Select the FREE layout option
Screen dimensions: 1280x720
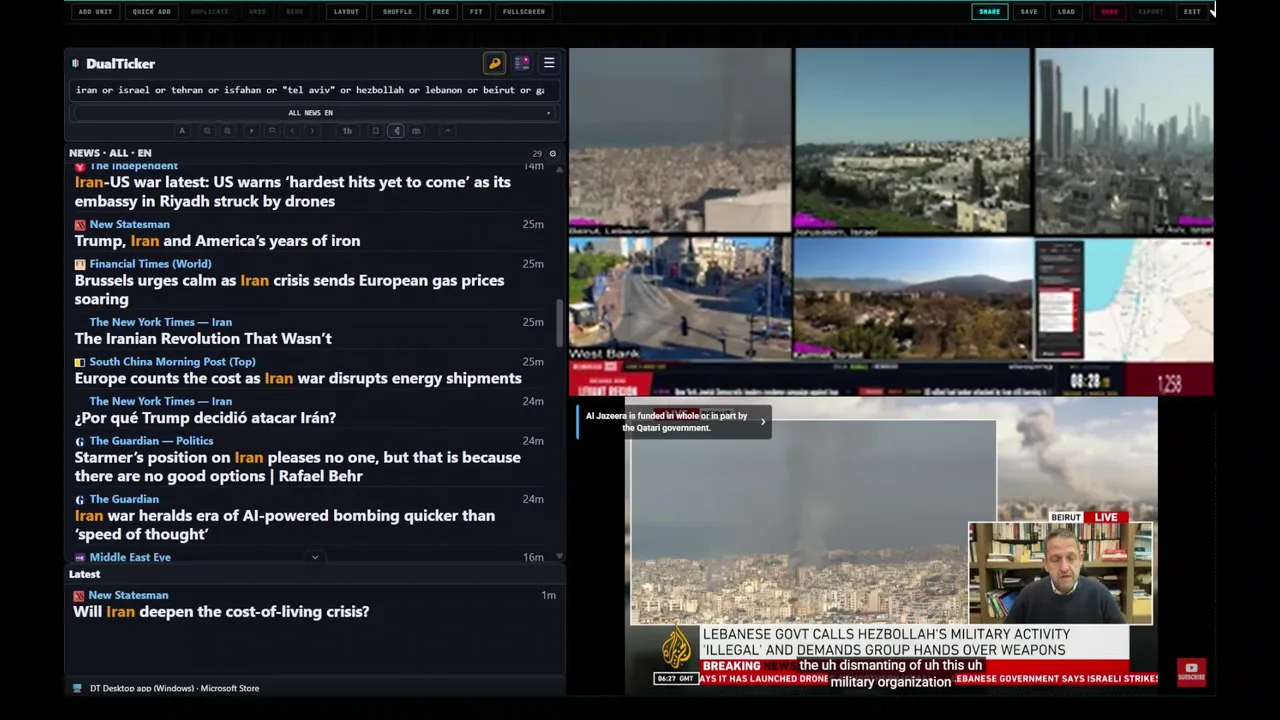(441, 12)
